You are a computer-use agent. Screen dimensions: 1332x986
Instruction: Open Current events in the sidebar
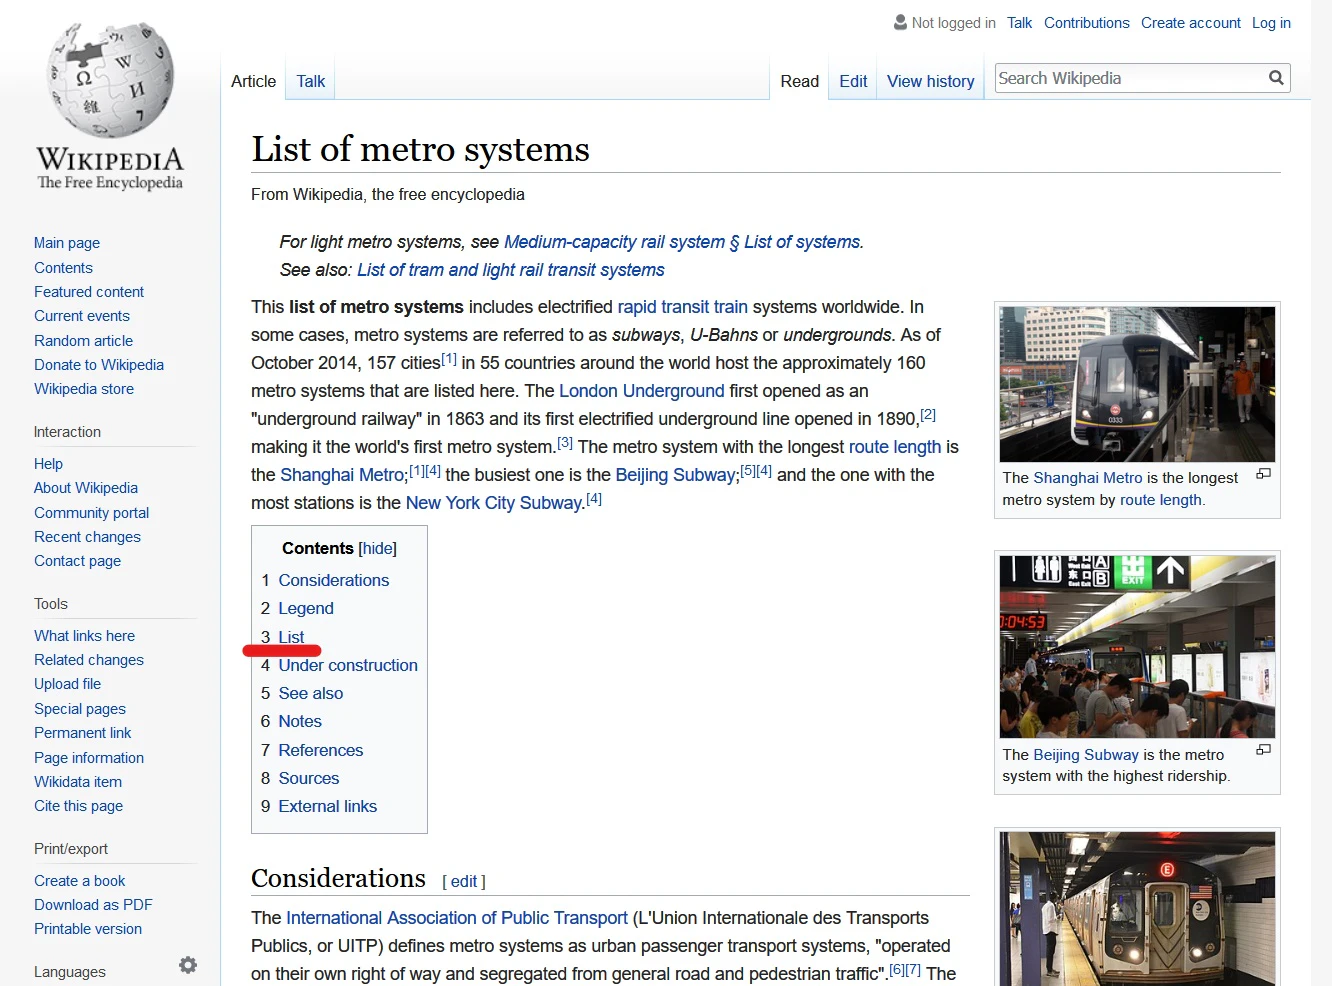pos(82,316)
